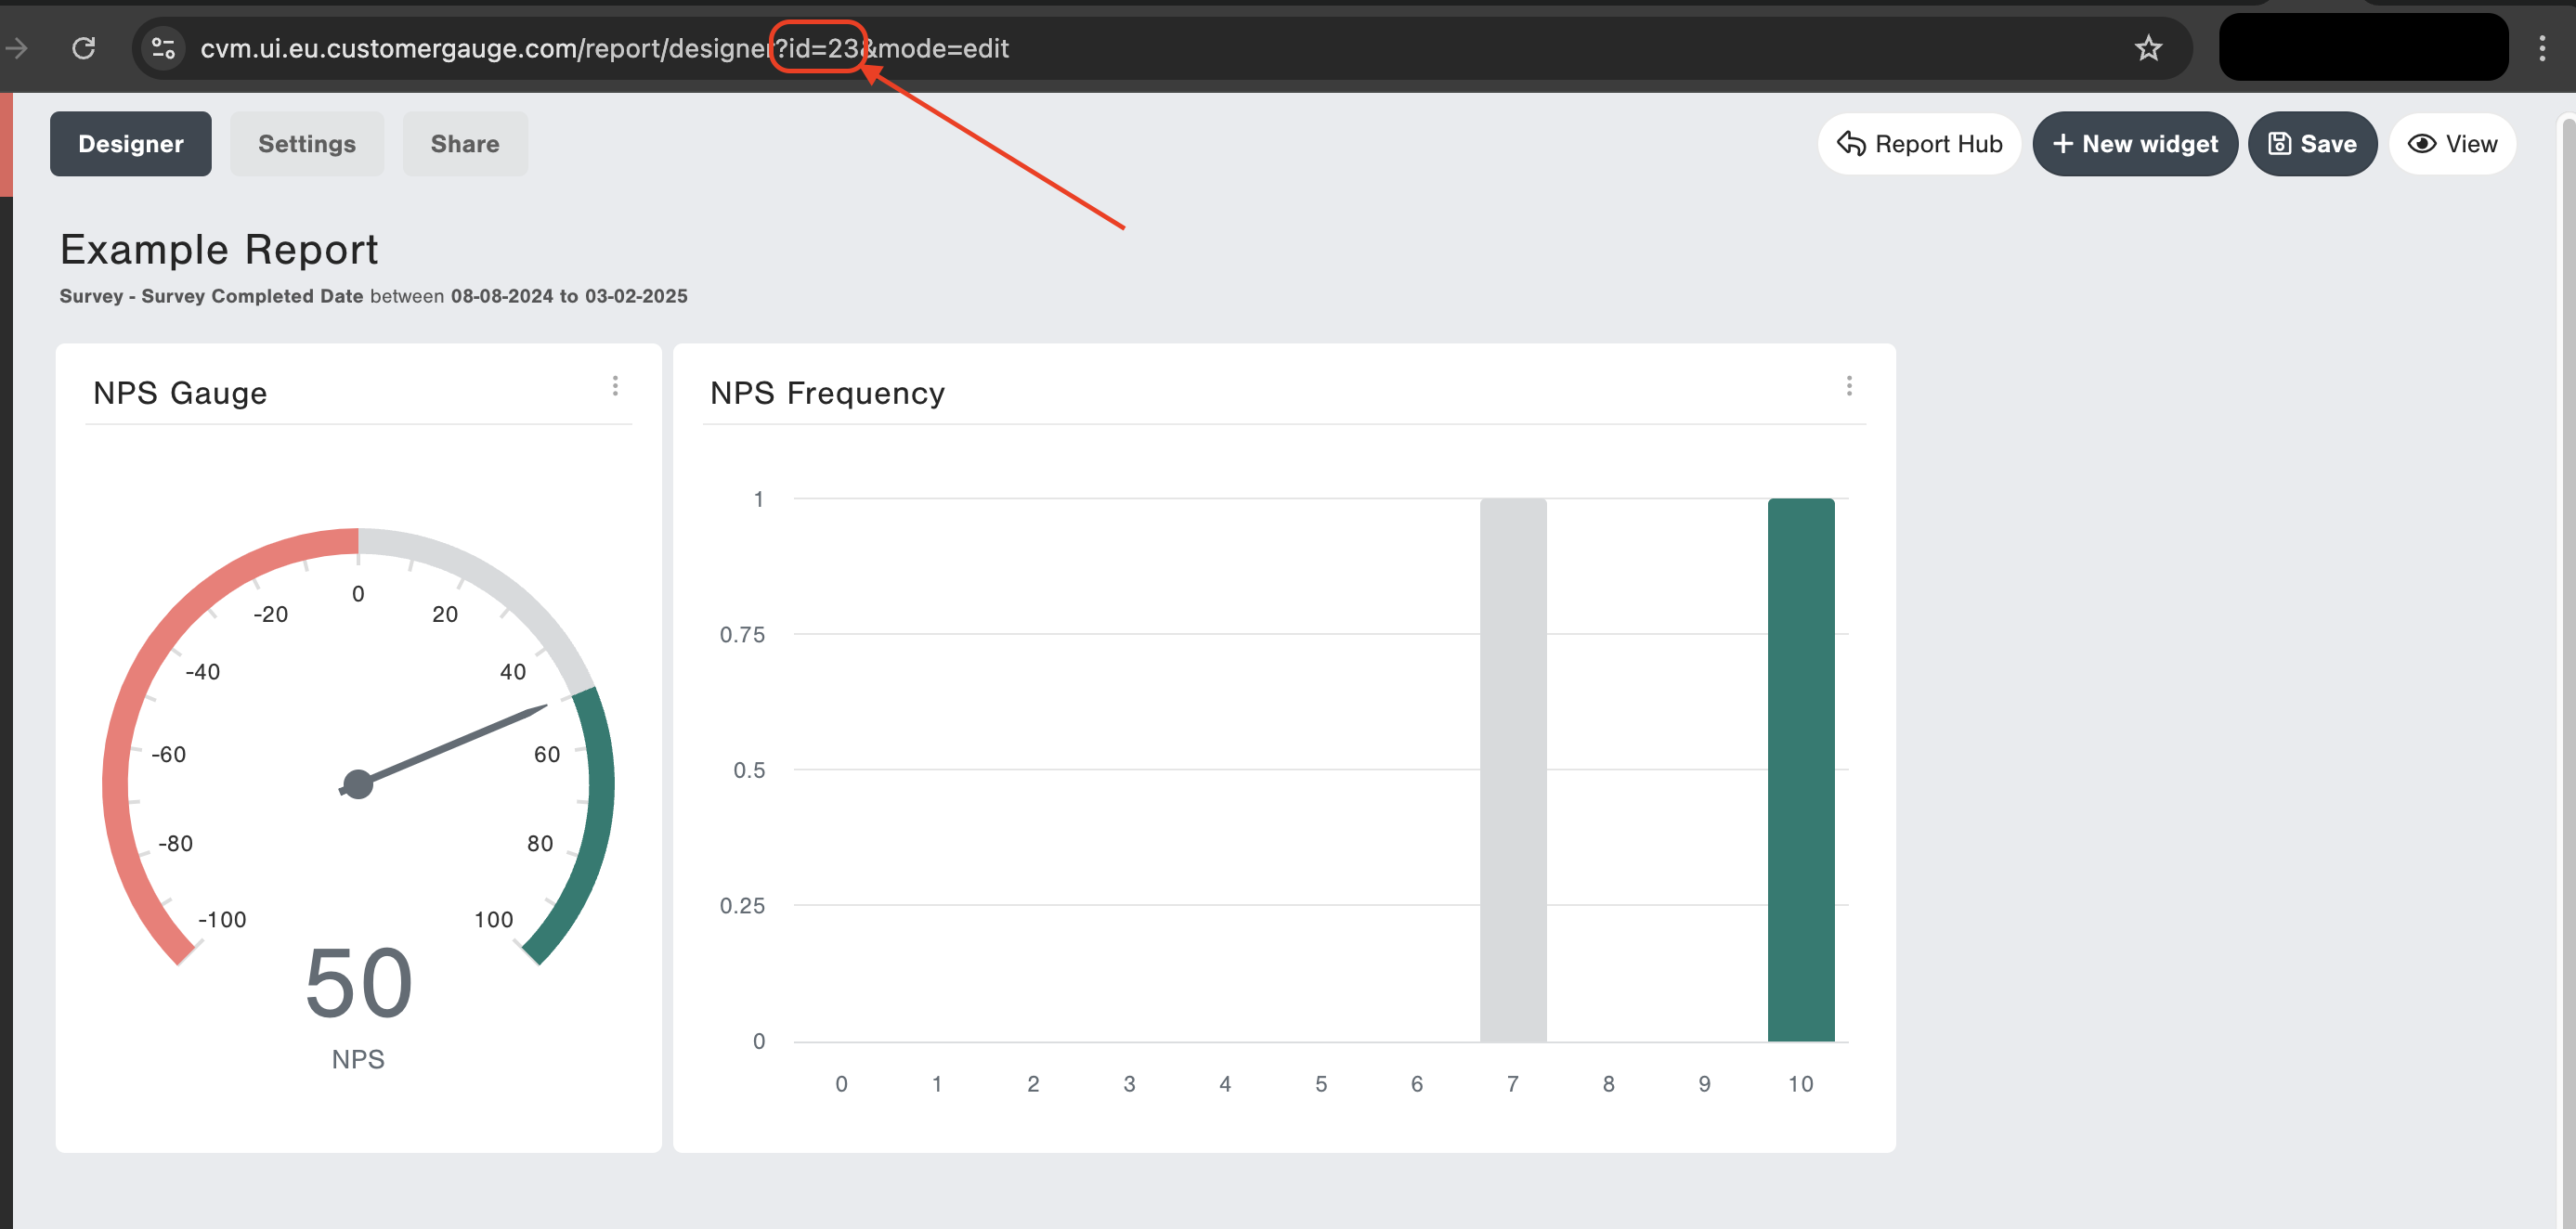Click the Example Report title
The image size is (2576, 1229).
coord(219,250)
